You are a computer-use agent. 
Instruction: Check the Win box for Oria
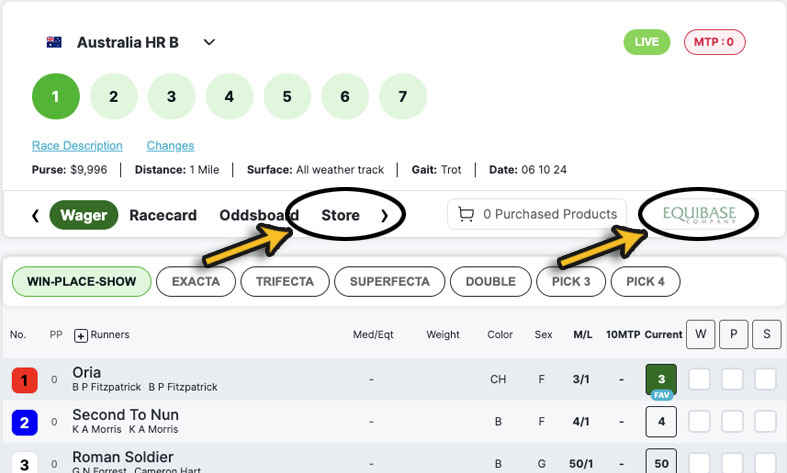tap(699, 379)
